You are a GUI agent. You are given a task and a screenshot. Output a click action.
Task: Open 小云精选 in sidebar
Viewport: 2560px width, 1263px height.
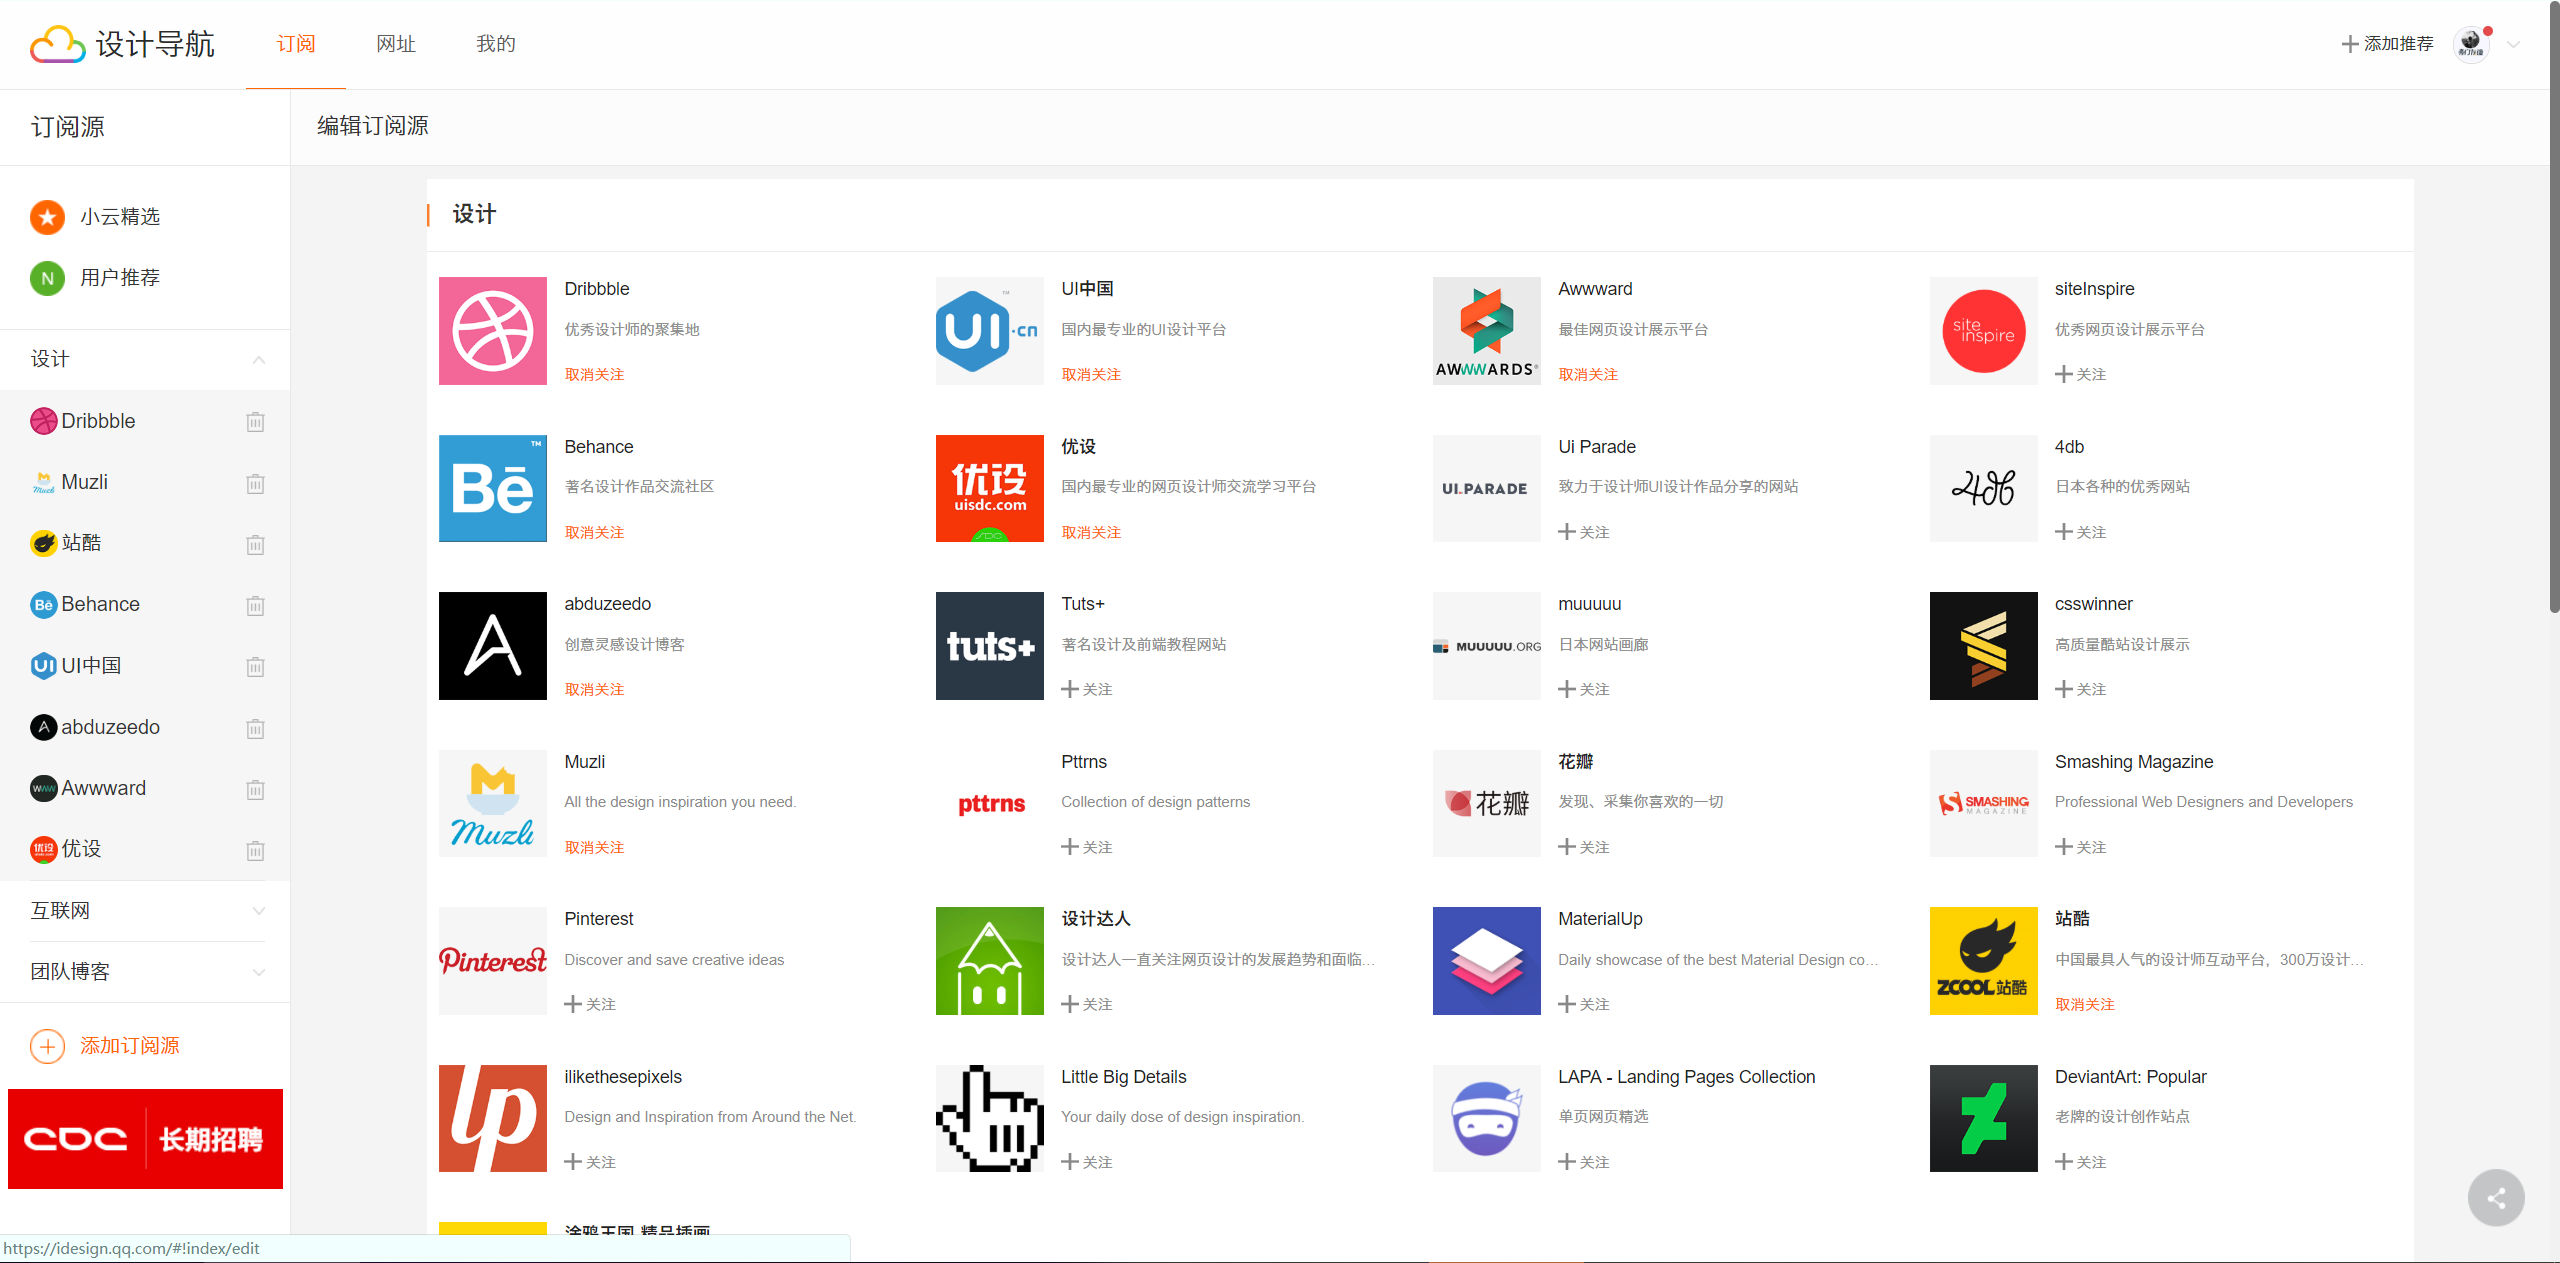[x=120, y=217]
